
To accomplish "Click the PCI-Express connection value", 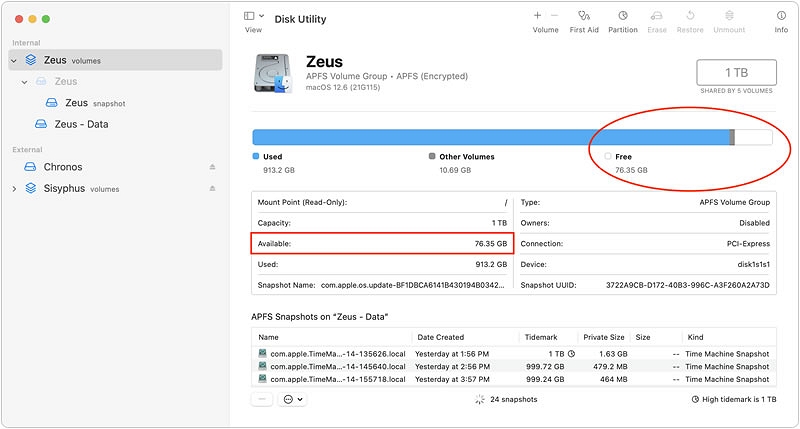I will [748, 244].
